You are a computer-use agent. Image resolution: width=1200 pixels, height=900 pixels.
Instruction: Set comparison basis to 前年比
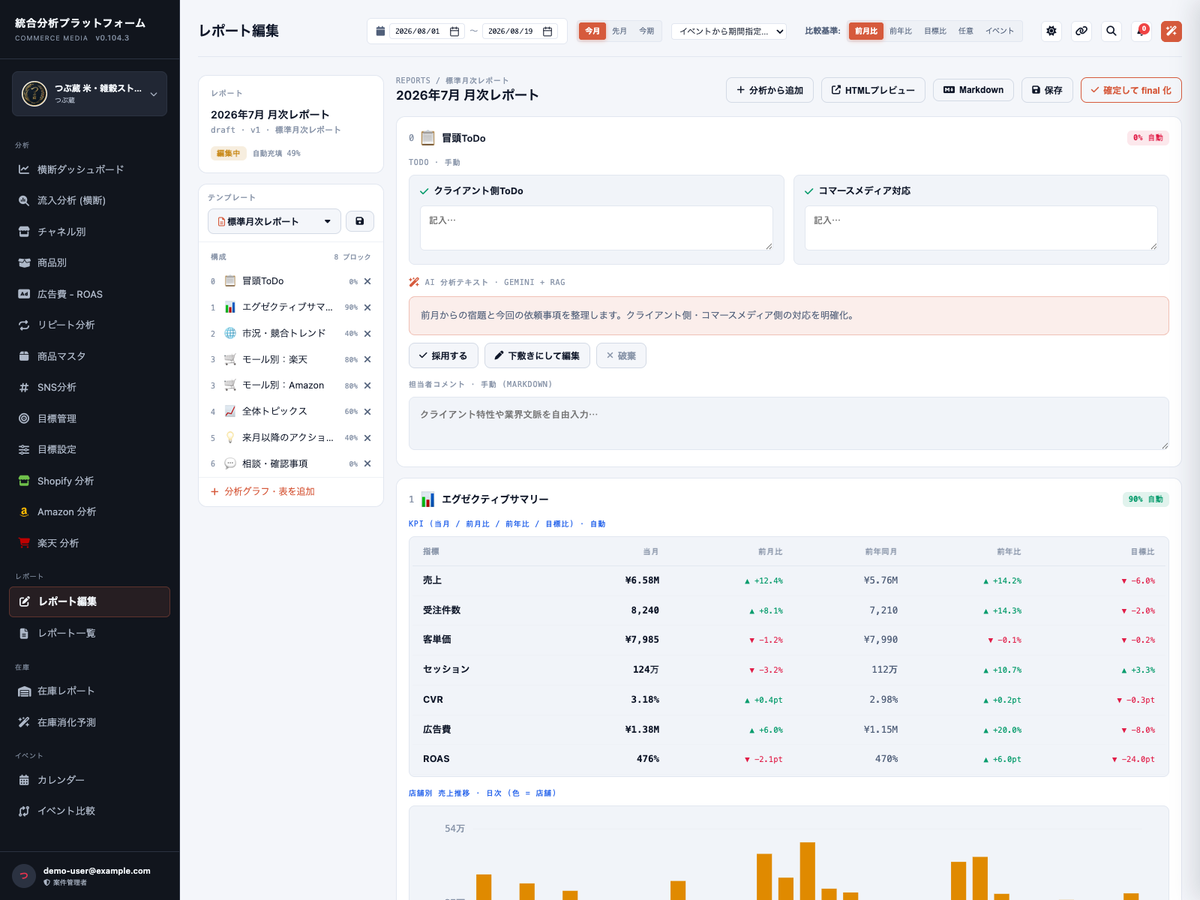901,31
